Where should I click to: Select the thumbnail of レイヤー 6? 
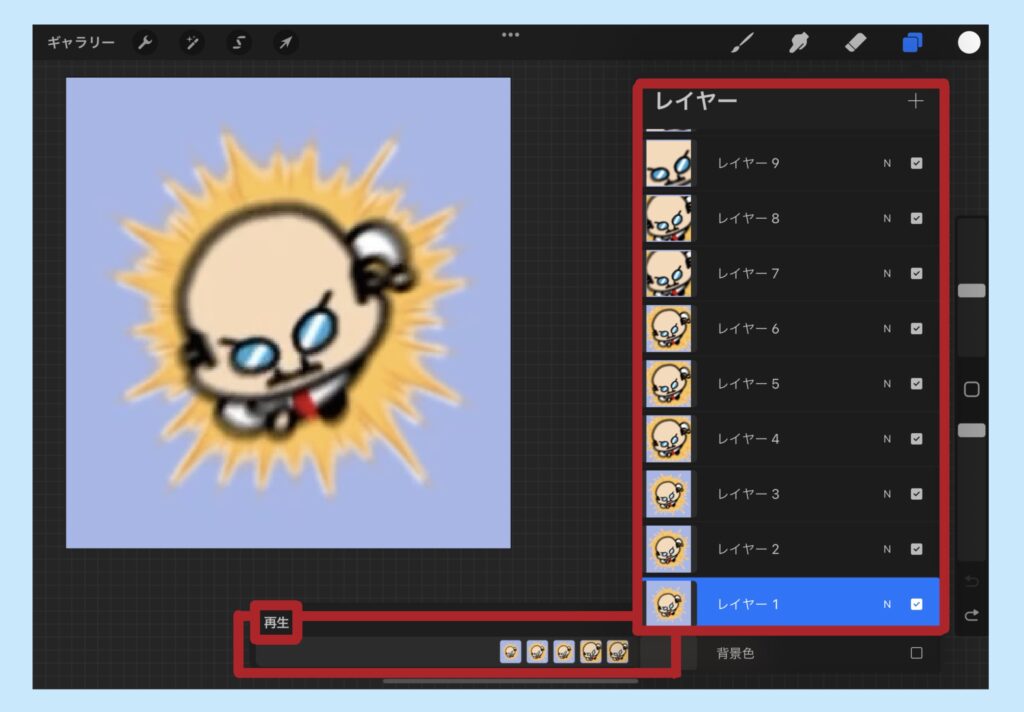click(x=669, y=329)
